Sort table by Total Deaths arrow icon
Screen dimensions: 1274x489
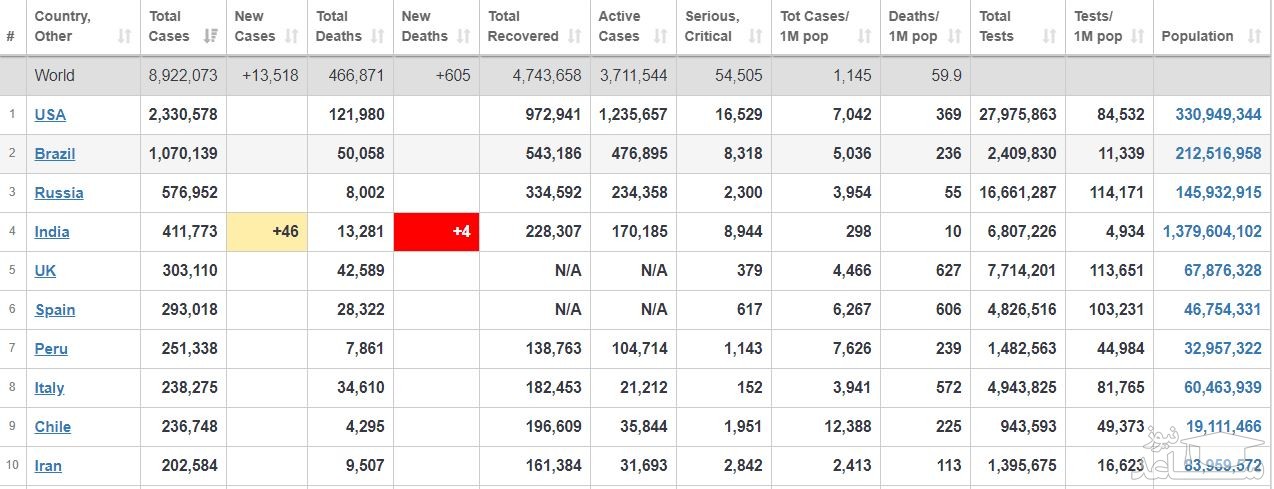(x=376, y=36)
